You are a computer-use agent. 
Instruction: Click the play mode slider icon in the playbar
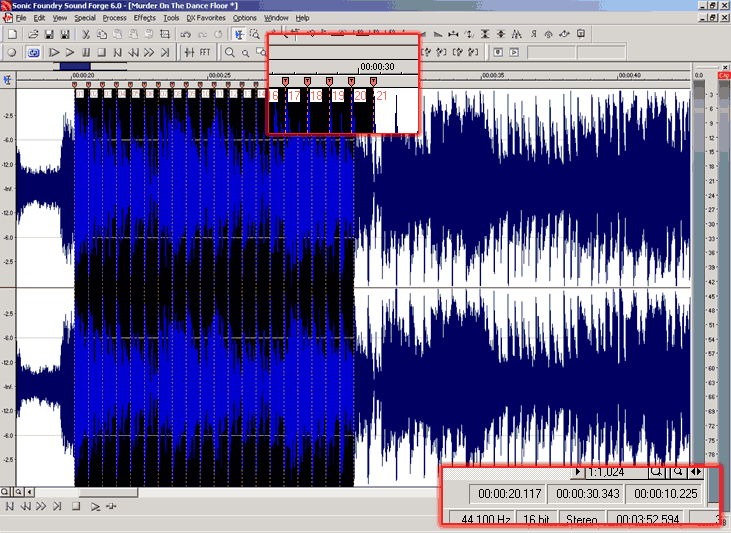[x=111, y=506]
